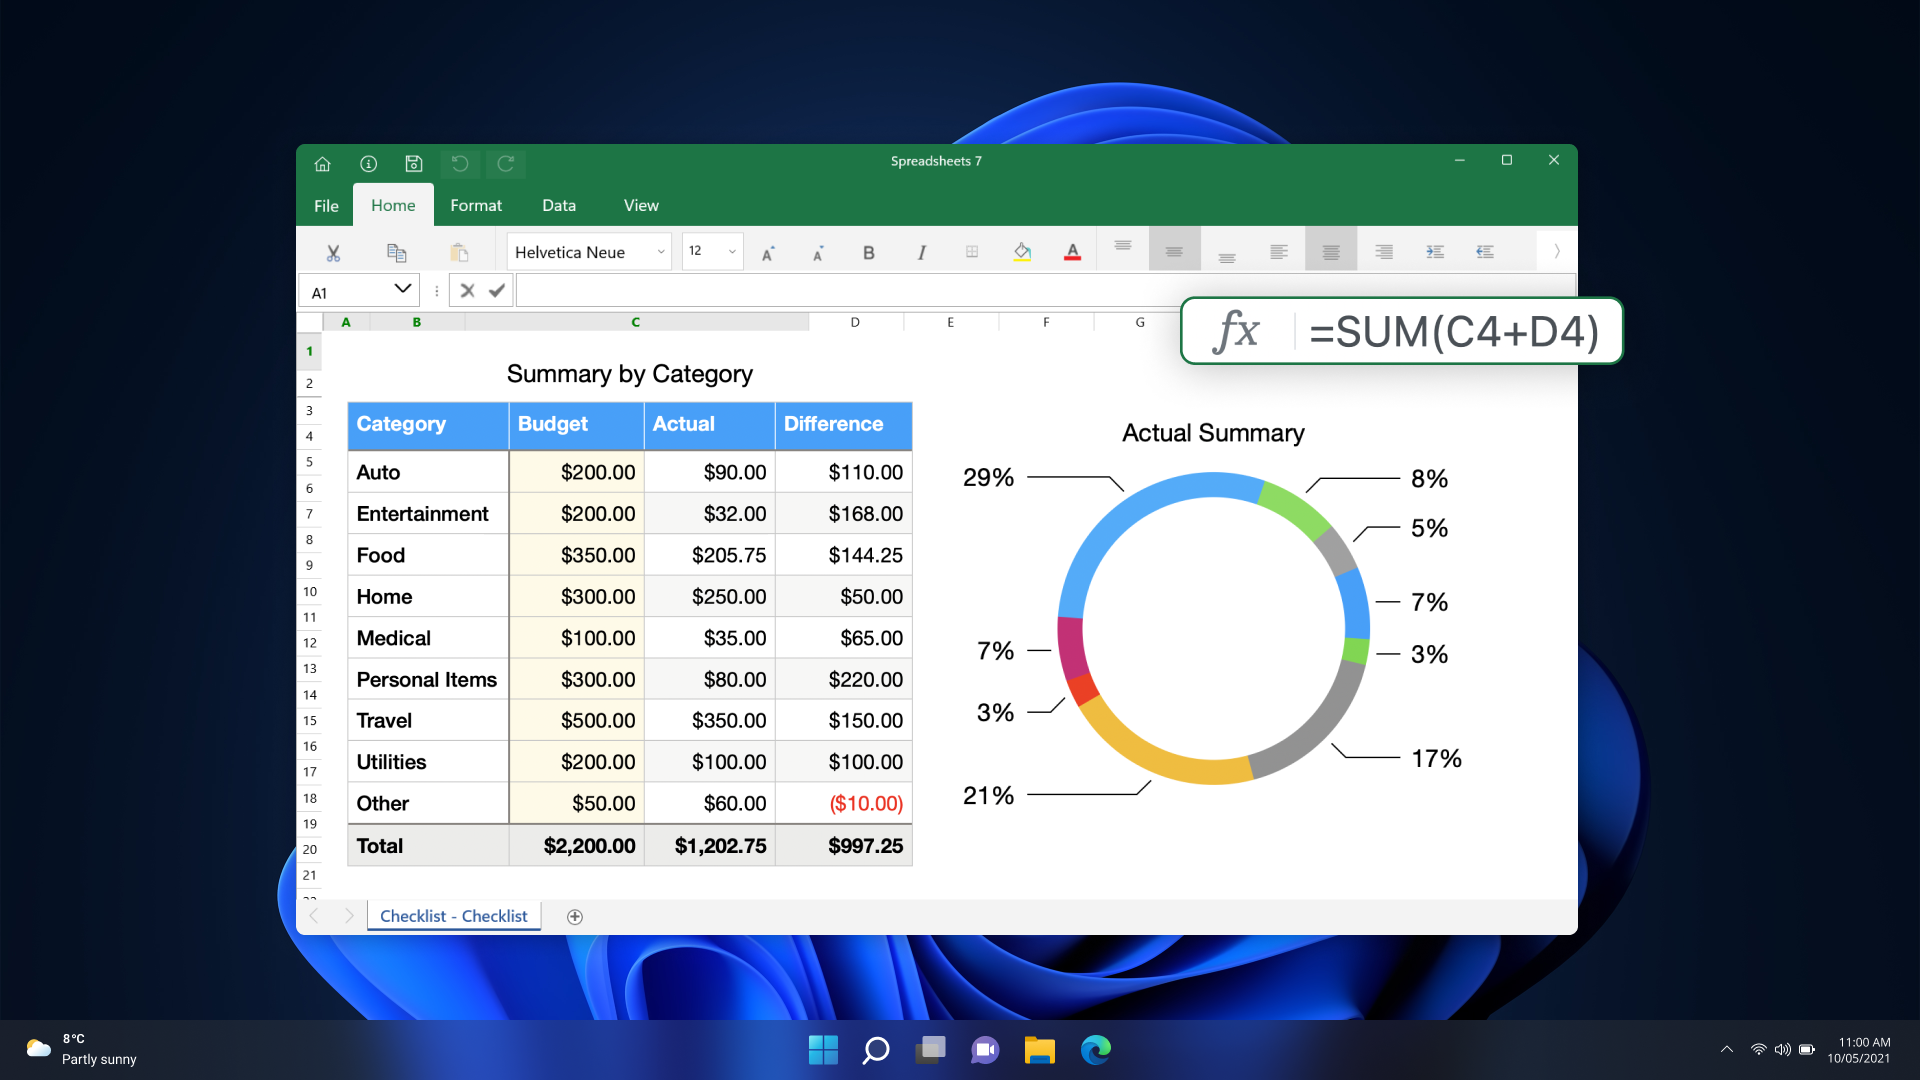Screen dimensions: 1920x1080
Task: Add a new sheet with plus button
Action: click(x=574, y=917)
